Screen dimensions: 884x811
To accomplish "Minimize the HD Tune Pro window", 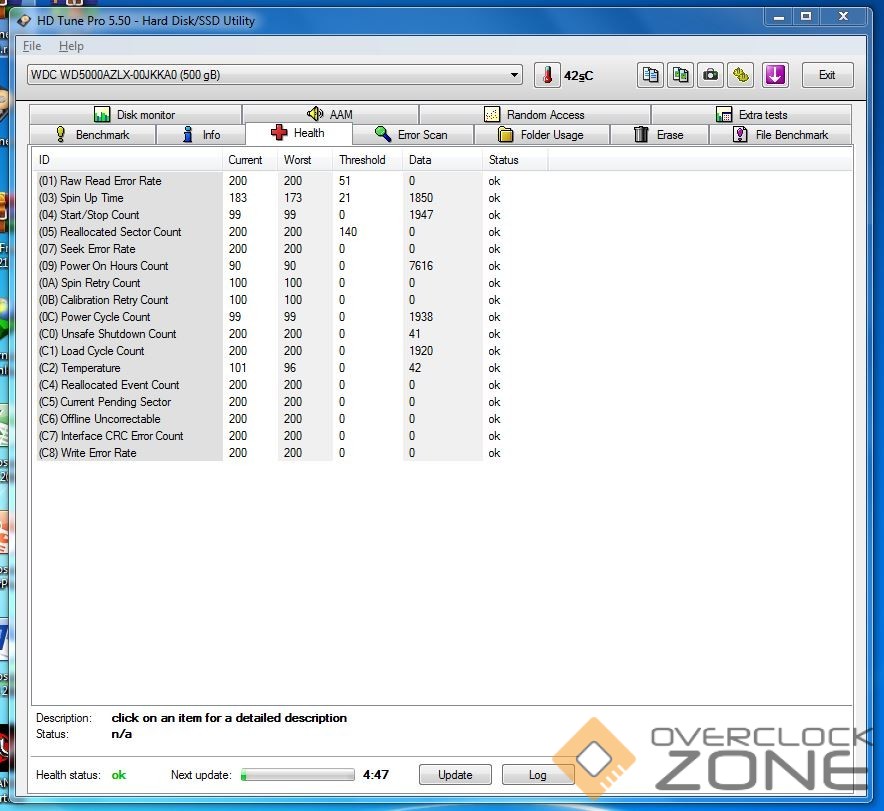I will pos(779,16).
